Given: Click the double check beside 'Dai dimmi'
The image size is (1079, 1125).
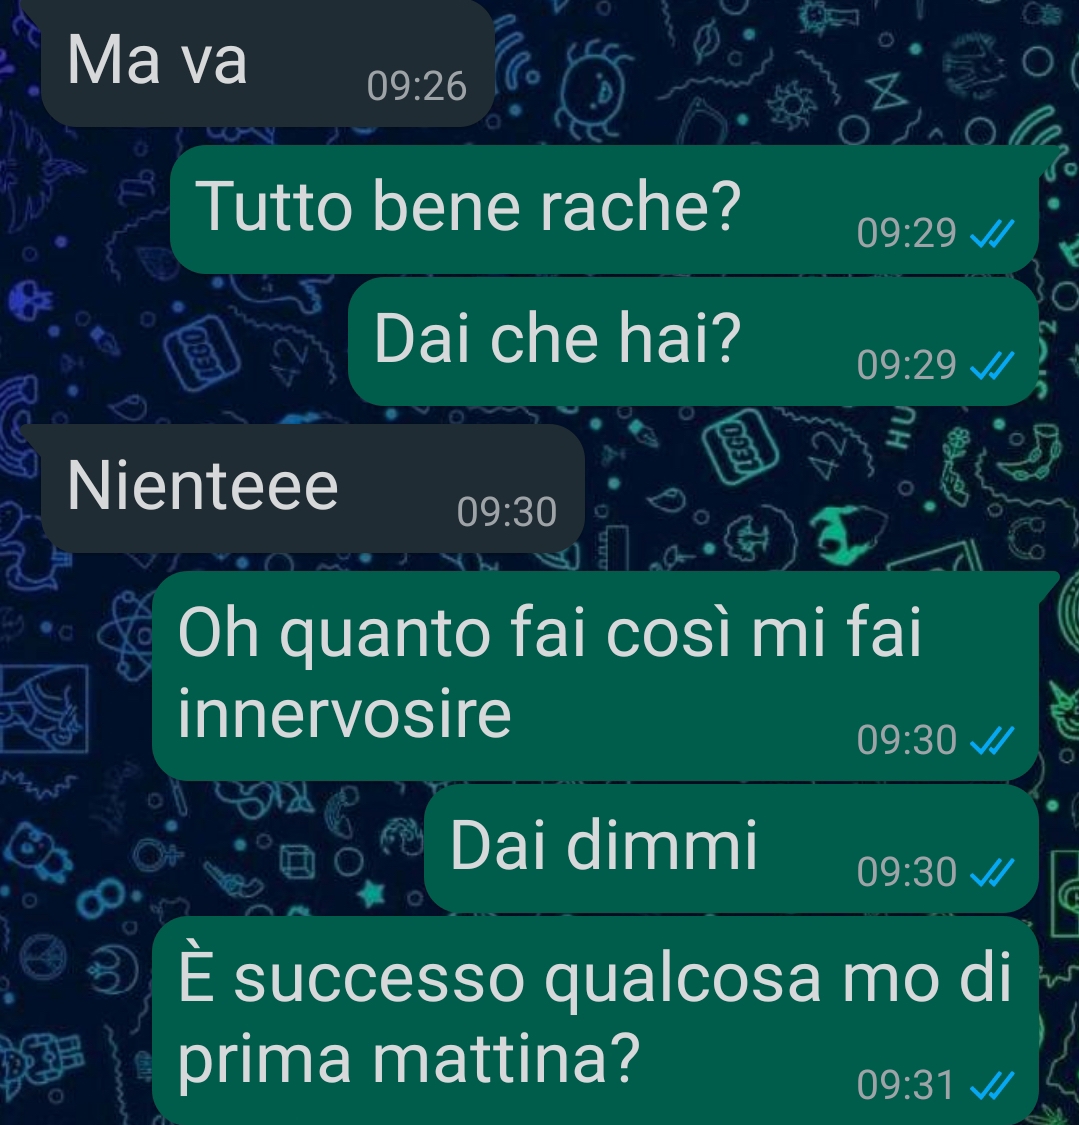Looking at the screenshot, I should pos(991,872).
